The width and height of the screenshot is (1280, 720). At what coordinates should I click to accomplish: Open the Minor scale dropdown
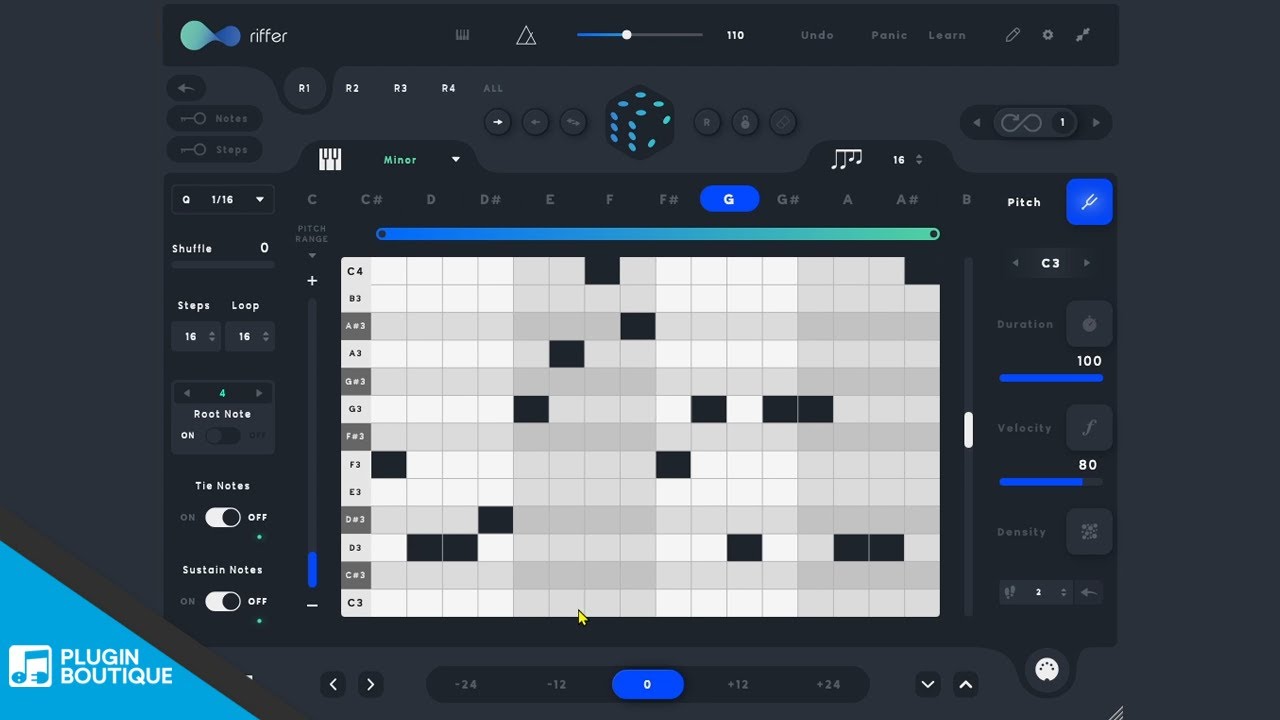pyautogui.click(x=422, y=160)
